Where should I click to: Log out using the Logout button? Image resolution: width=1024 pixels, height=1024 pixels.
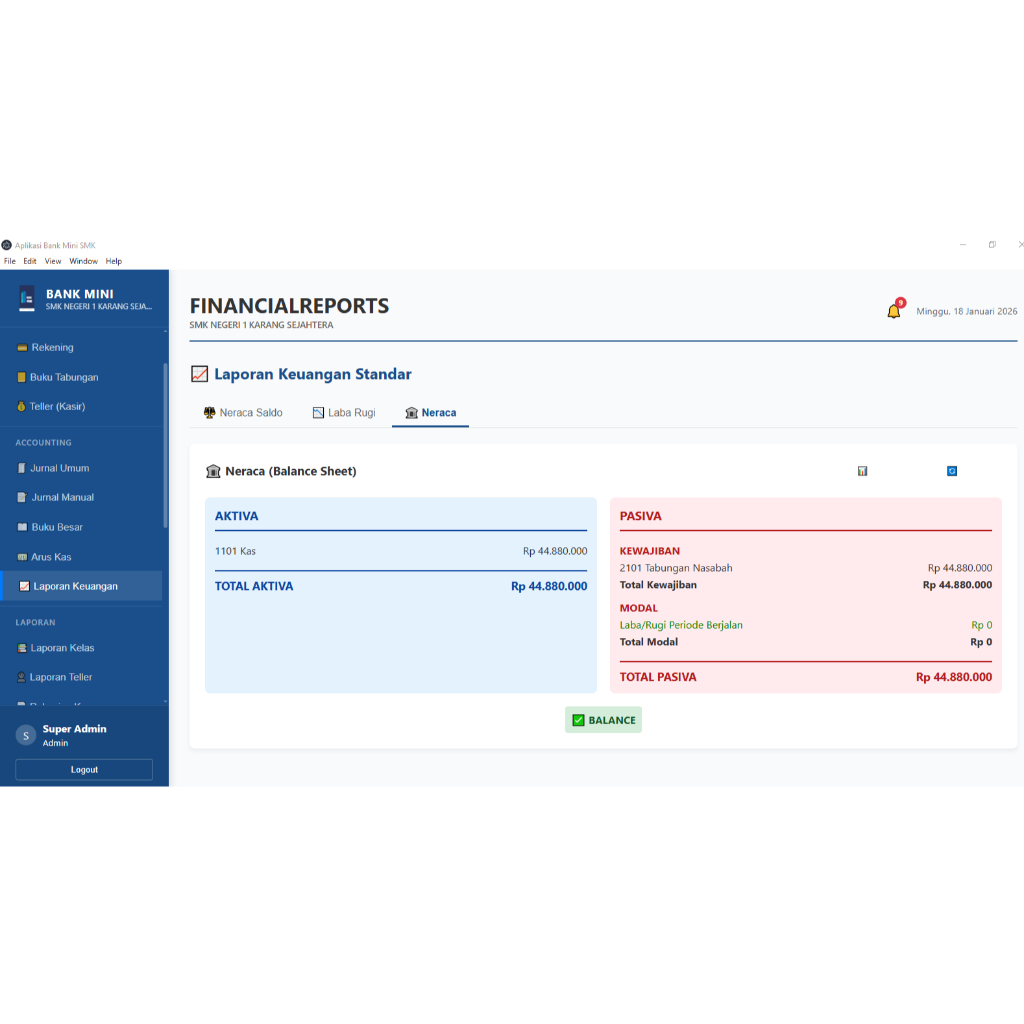coord(84,769)
